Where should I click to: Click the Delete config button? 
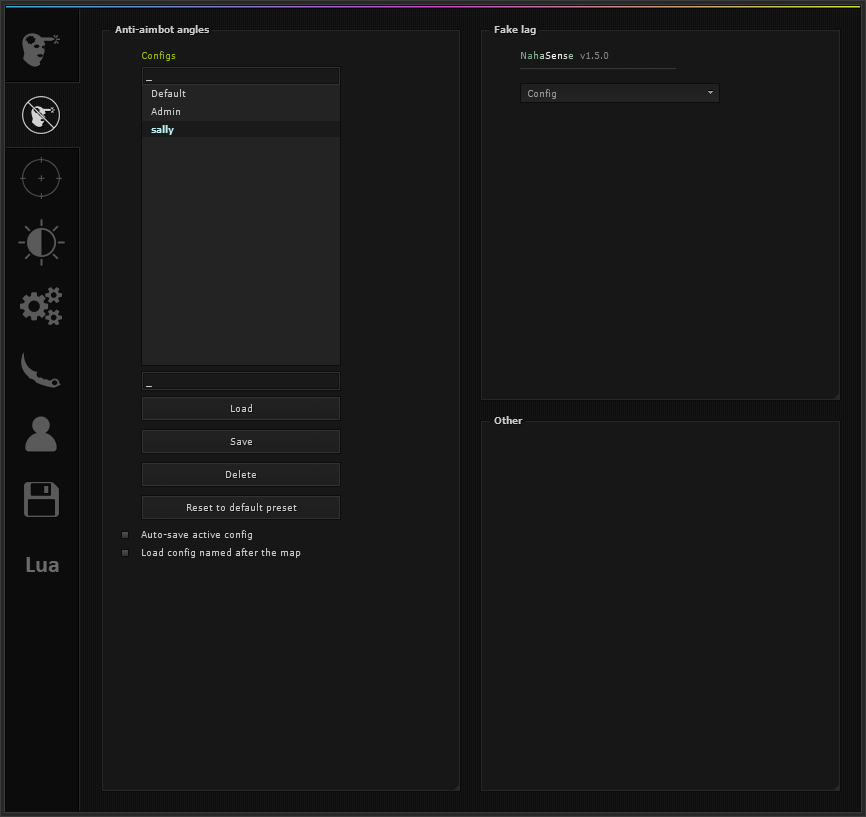tap(241, 475)
